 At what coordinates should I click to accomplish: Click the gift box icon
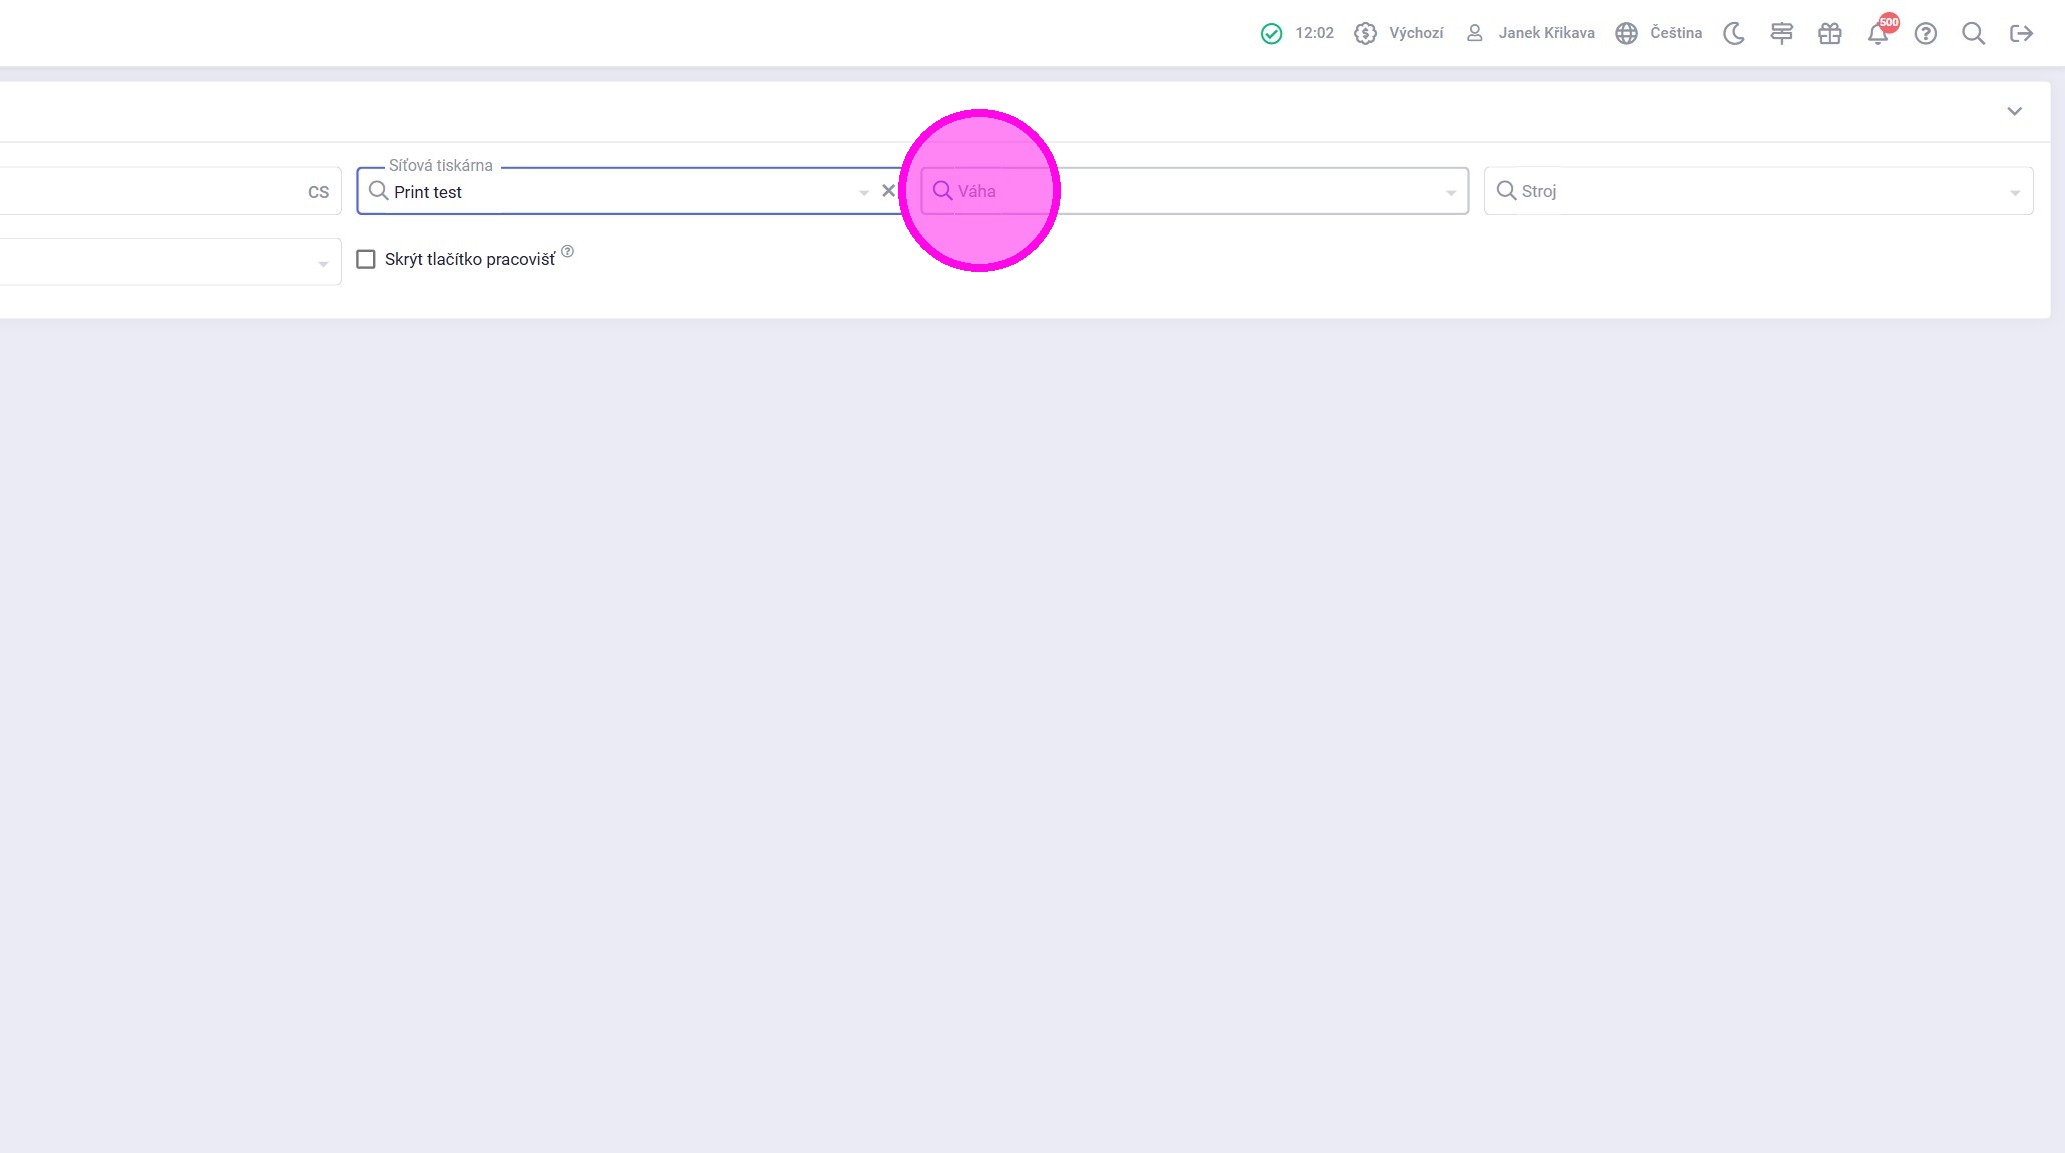pyautogui.click(x=1829, y=34)
